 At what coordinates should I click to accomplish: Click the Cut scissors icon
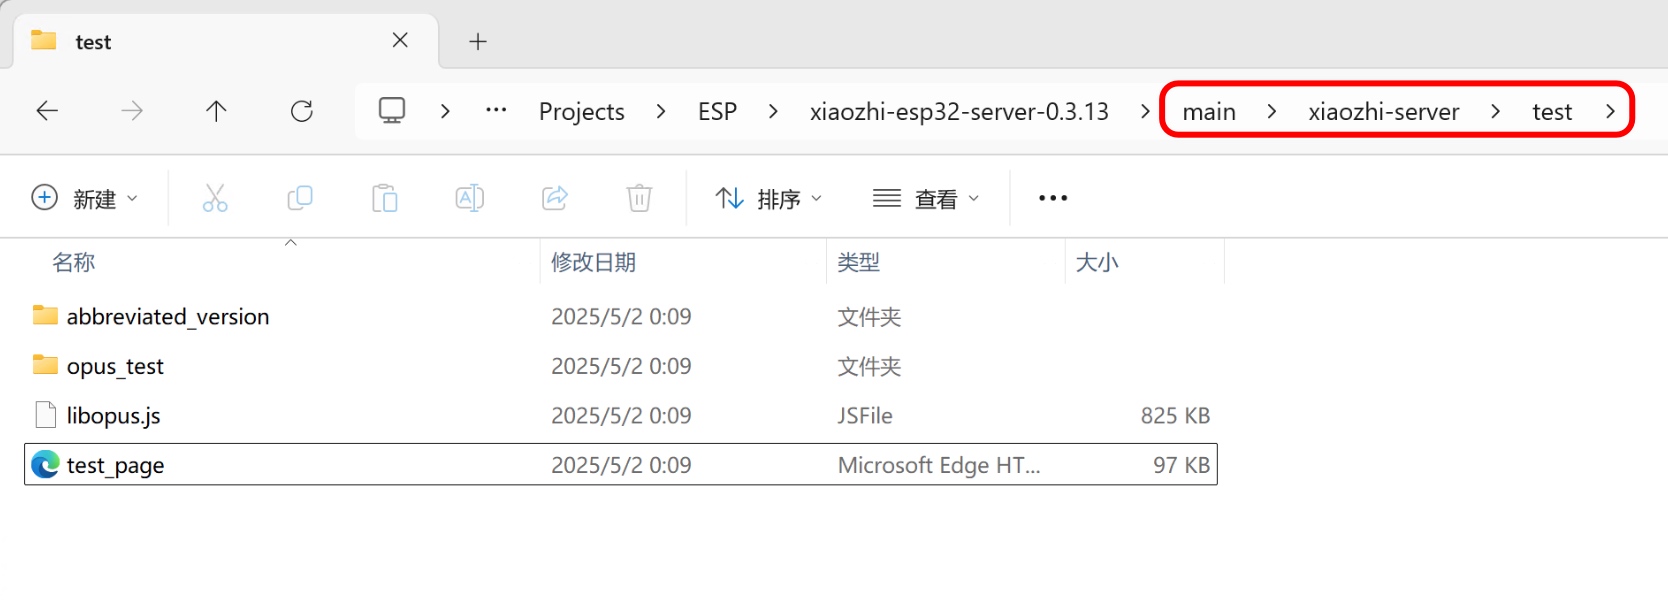click(x=215, y=198)
